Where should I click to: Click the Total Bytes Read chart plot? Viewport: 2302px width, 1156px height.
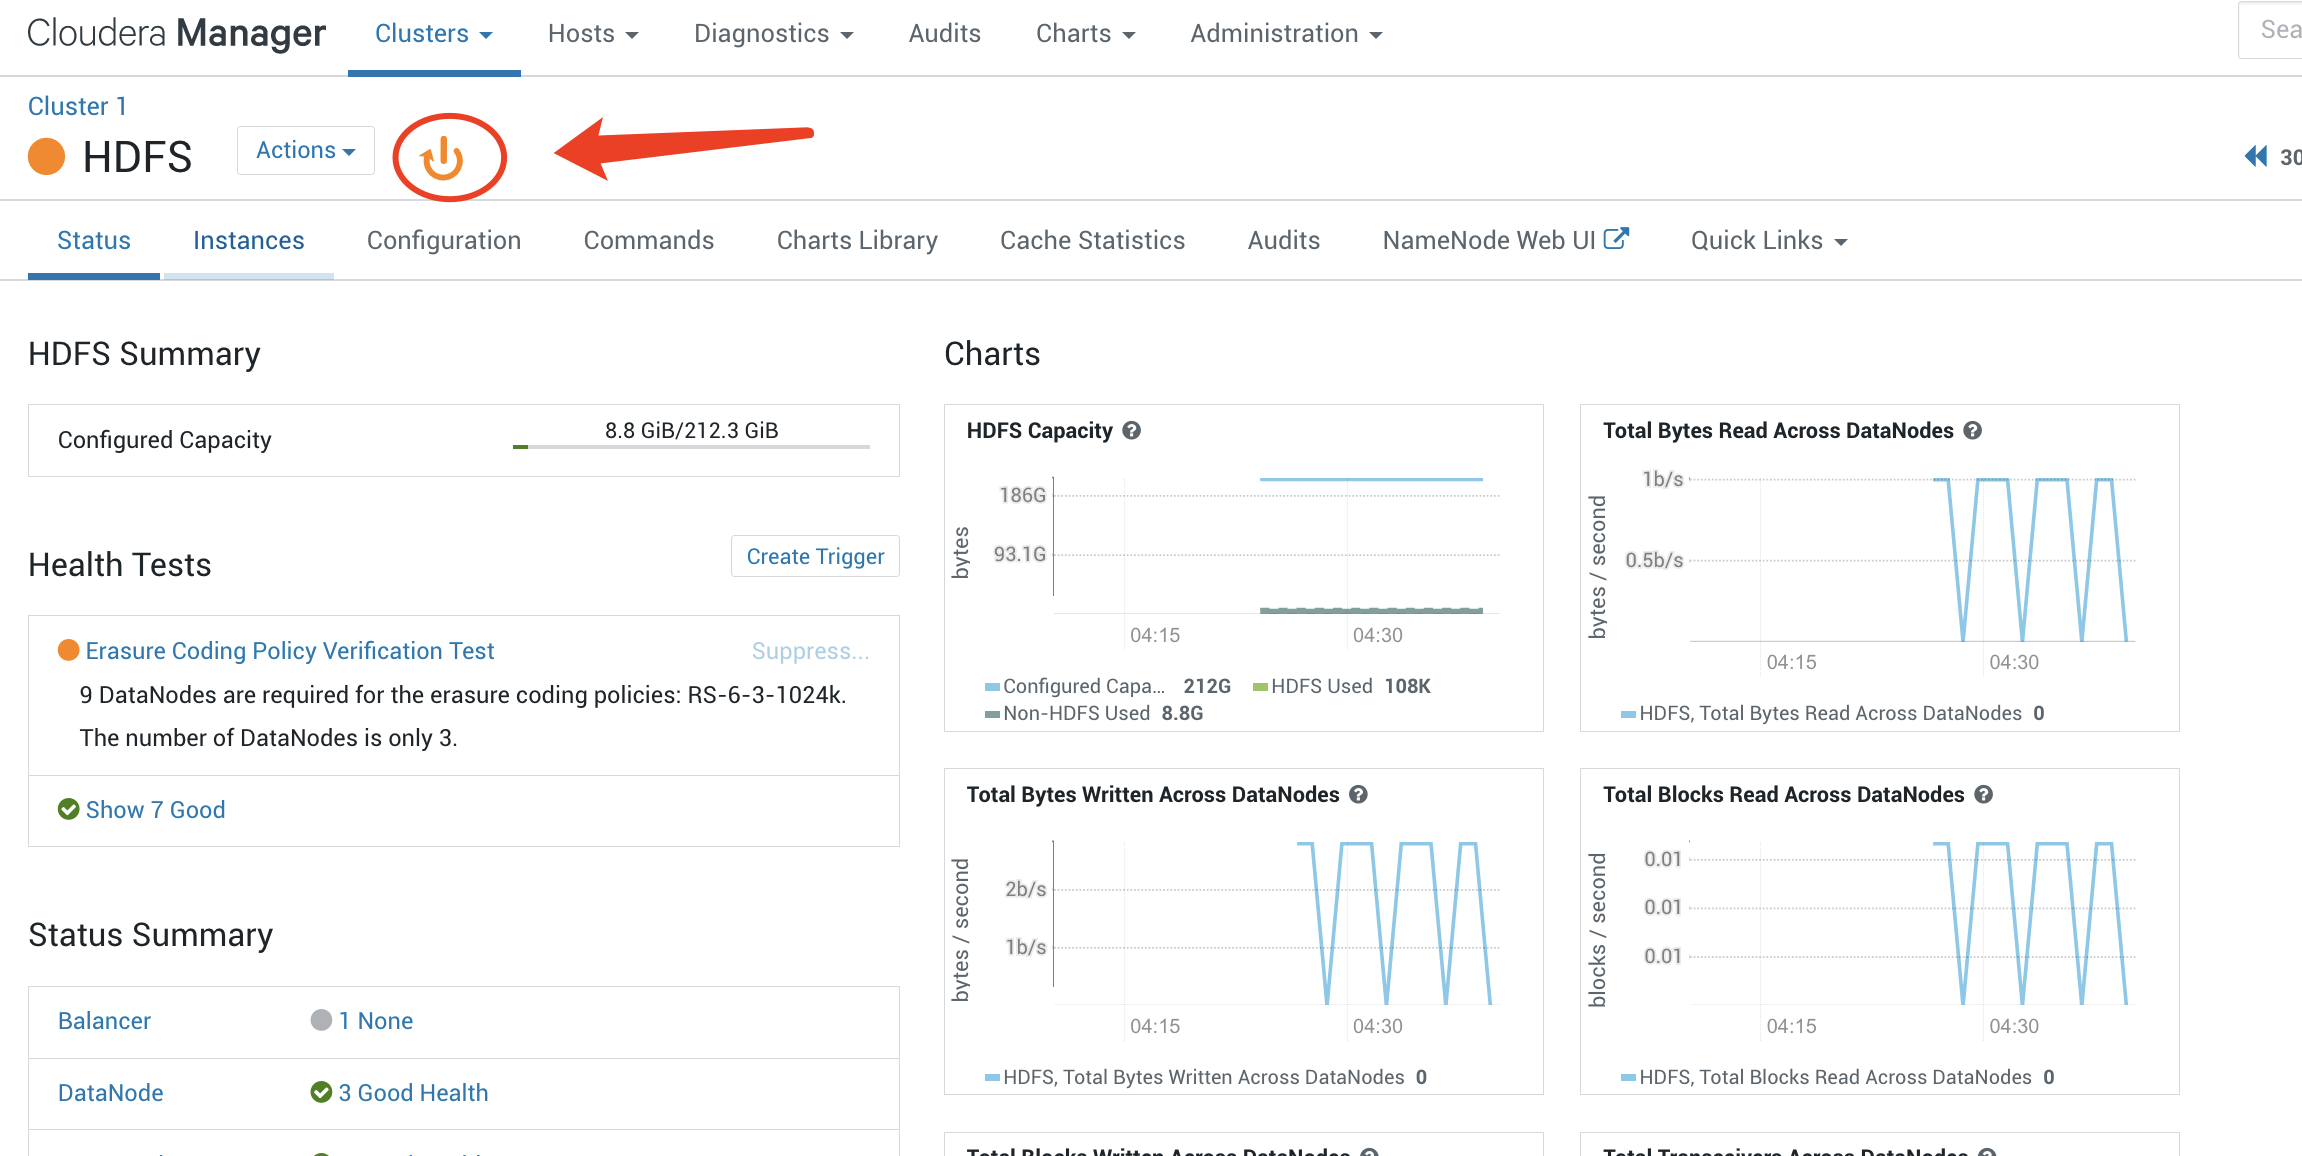(x=1913, y=559)
